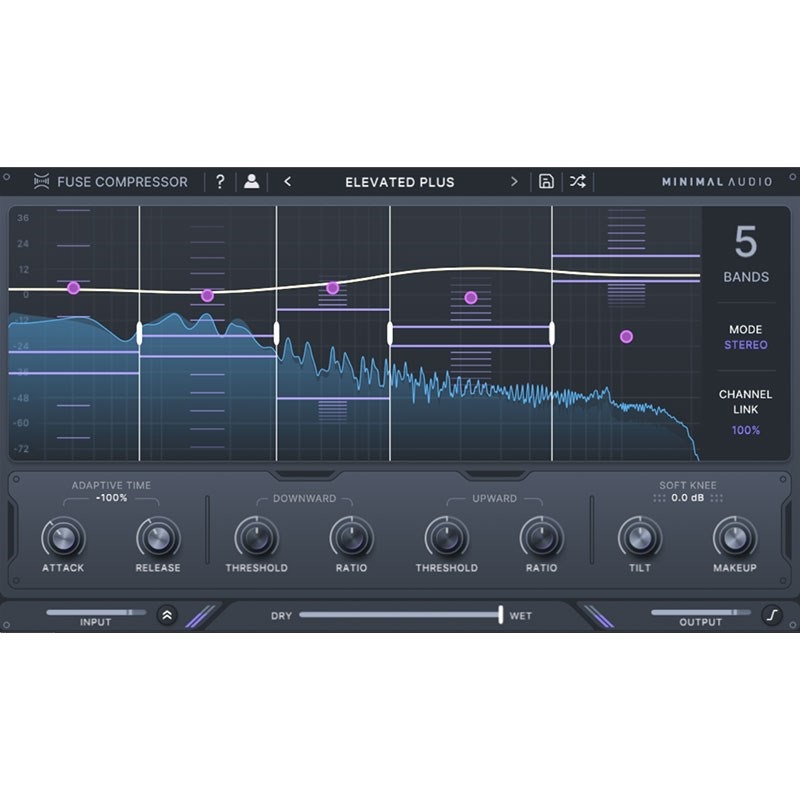Click the dots left of Soft Knee value

tap(659, 498)
